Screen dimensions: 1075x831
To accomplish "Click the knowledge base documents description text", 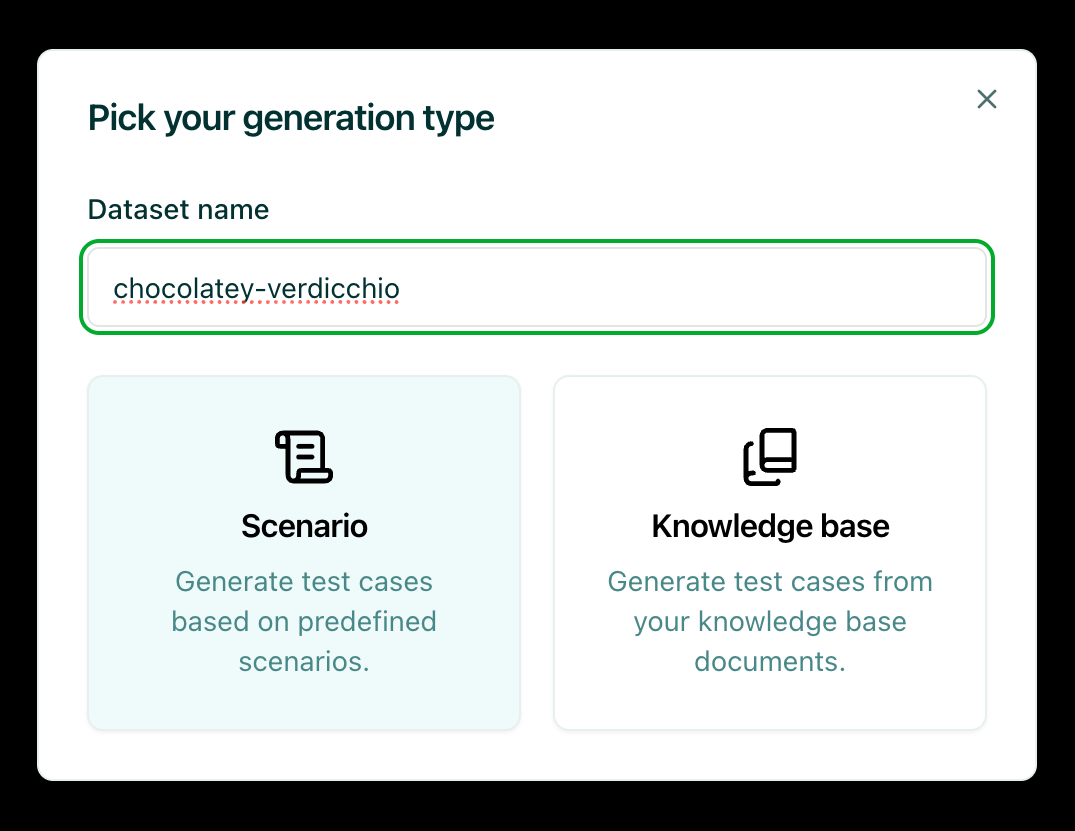I will pyautogui.click(x=770, y=621).
